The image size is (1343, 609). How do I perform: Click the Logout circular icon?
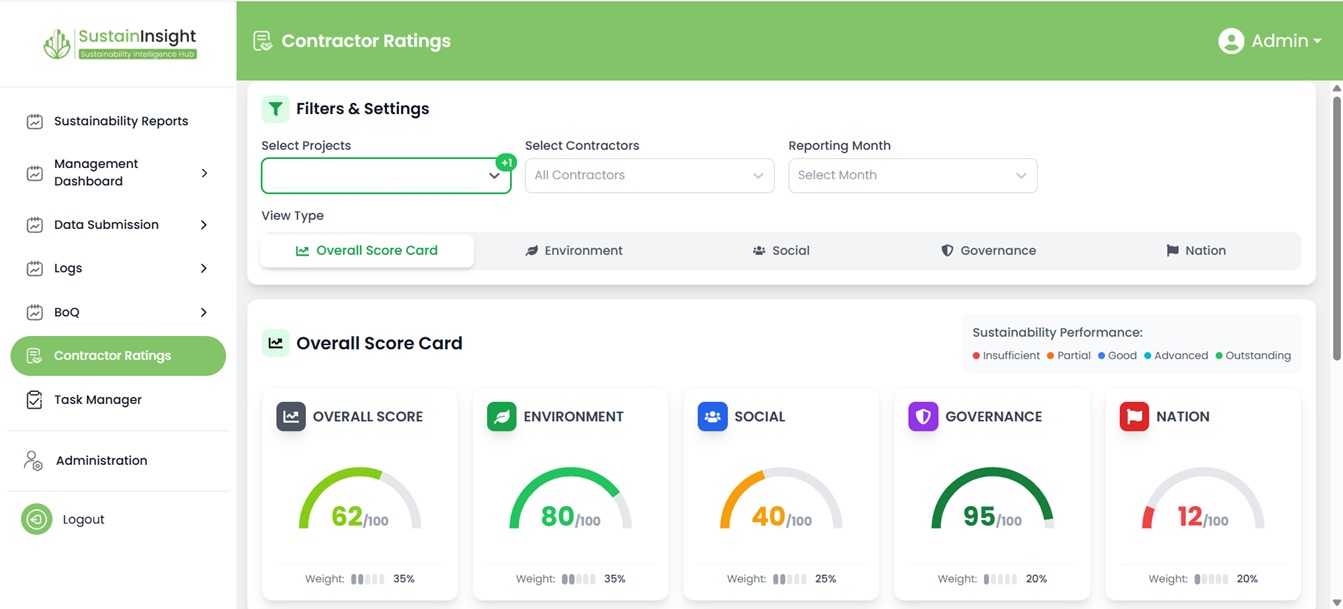[37, 519]
